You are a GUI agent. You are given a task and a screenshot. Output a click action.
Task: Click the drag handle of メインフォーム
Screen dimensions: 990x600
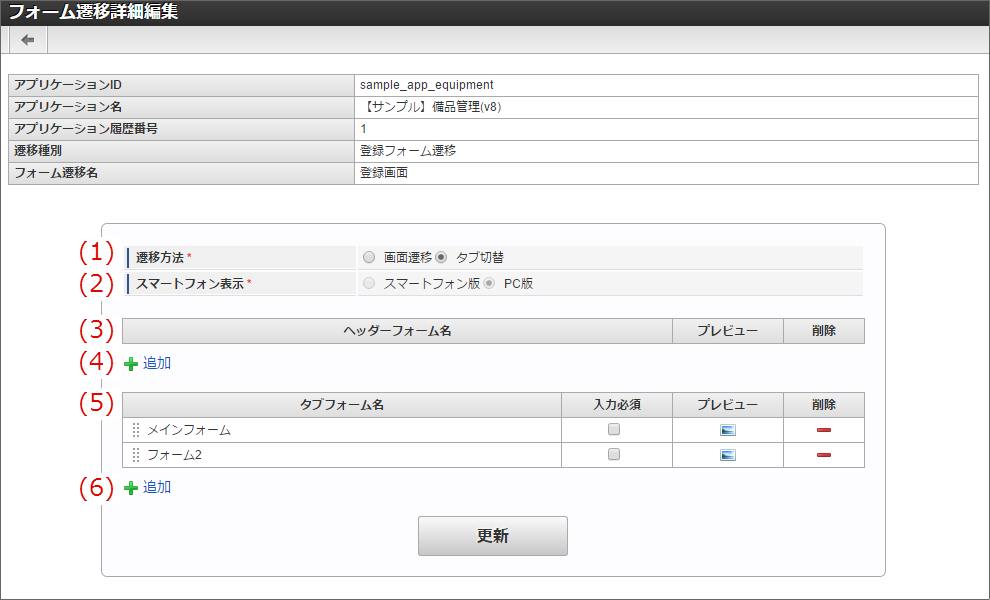click(137, 430)
